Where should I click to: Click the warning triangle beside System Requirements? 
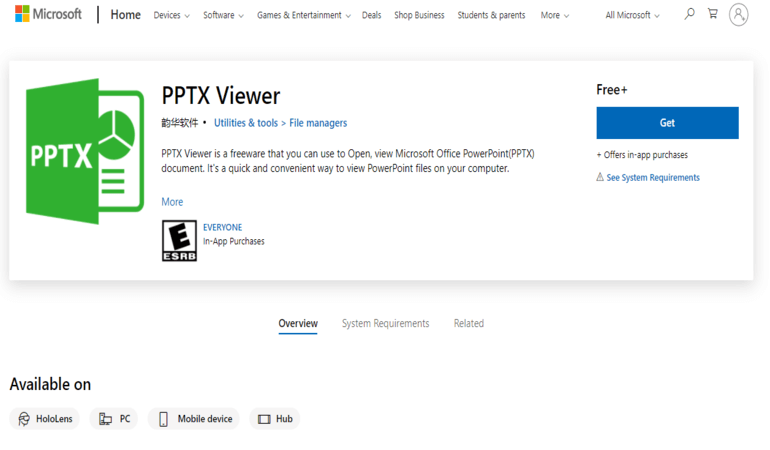(600, 177)
